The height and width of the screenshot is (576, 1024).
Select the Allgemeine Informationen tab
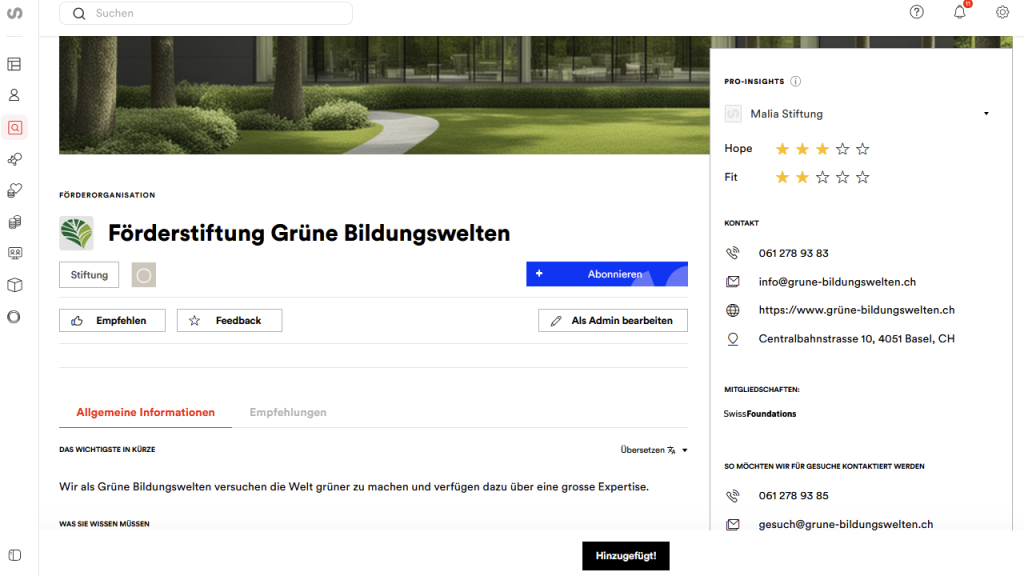145,412
